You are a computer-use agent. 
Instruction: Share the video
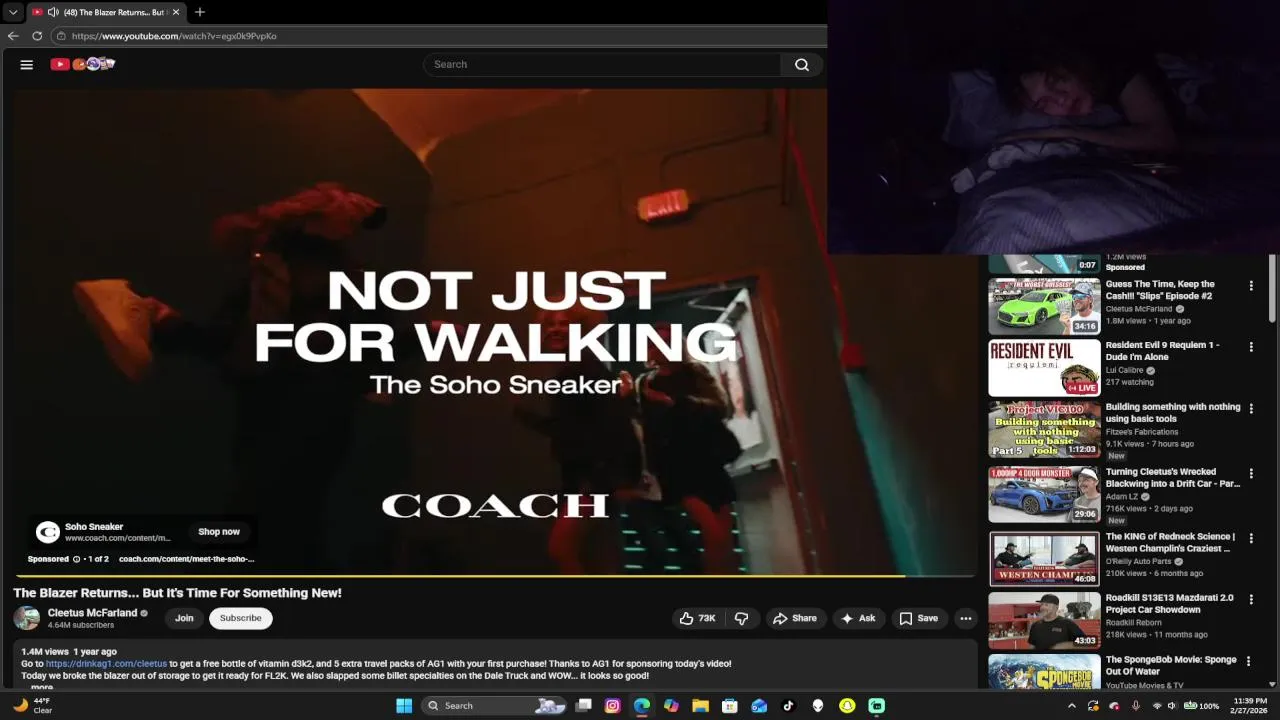coord(795,618)
